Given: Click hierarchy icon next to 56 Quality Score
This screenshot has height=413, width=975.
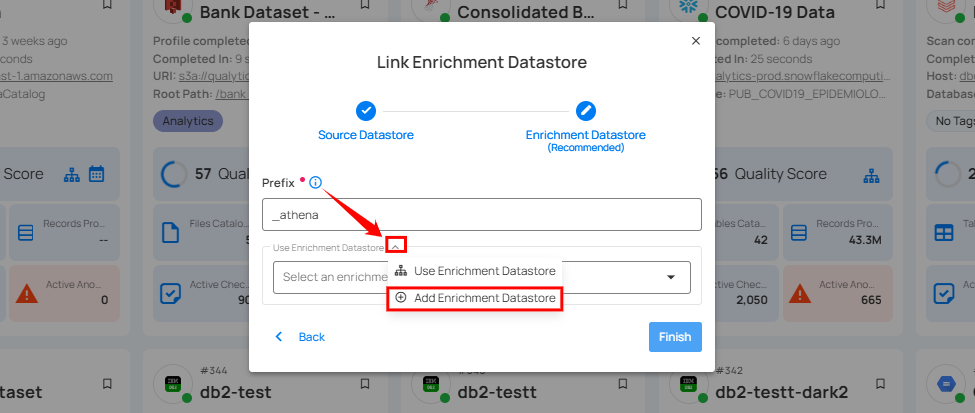Looking at the screenshot, I should click(x=871, y=175).
